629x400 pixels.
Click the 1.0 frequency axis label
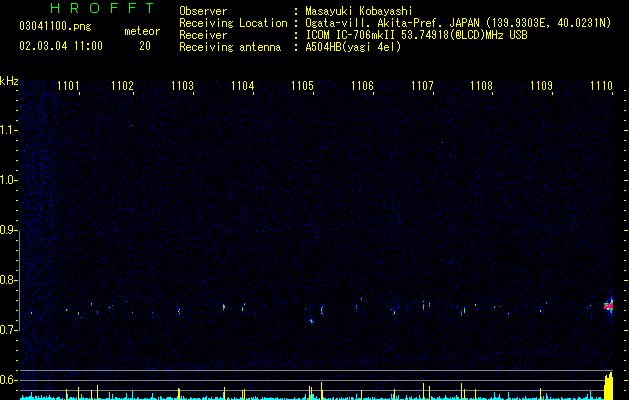(8, 180)
